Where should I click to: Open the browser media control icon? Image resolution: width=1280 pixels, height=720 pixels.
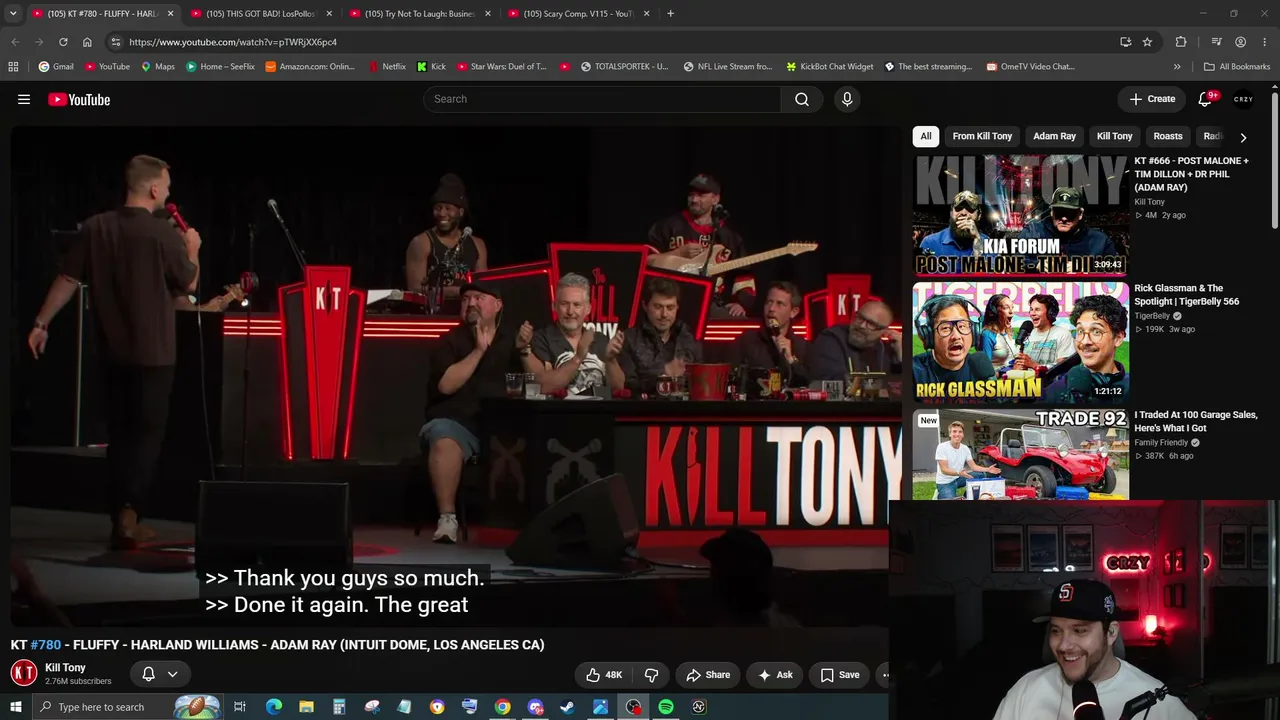click(1216, 42)
